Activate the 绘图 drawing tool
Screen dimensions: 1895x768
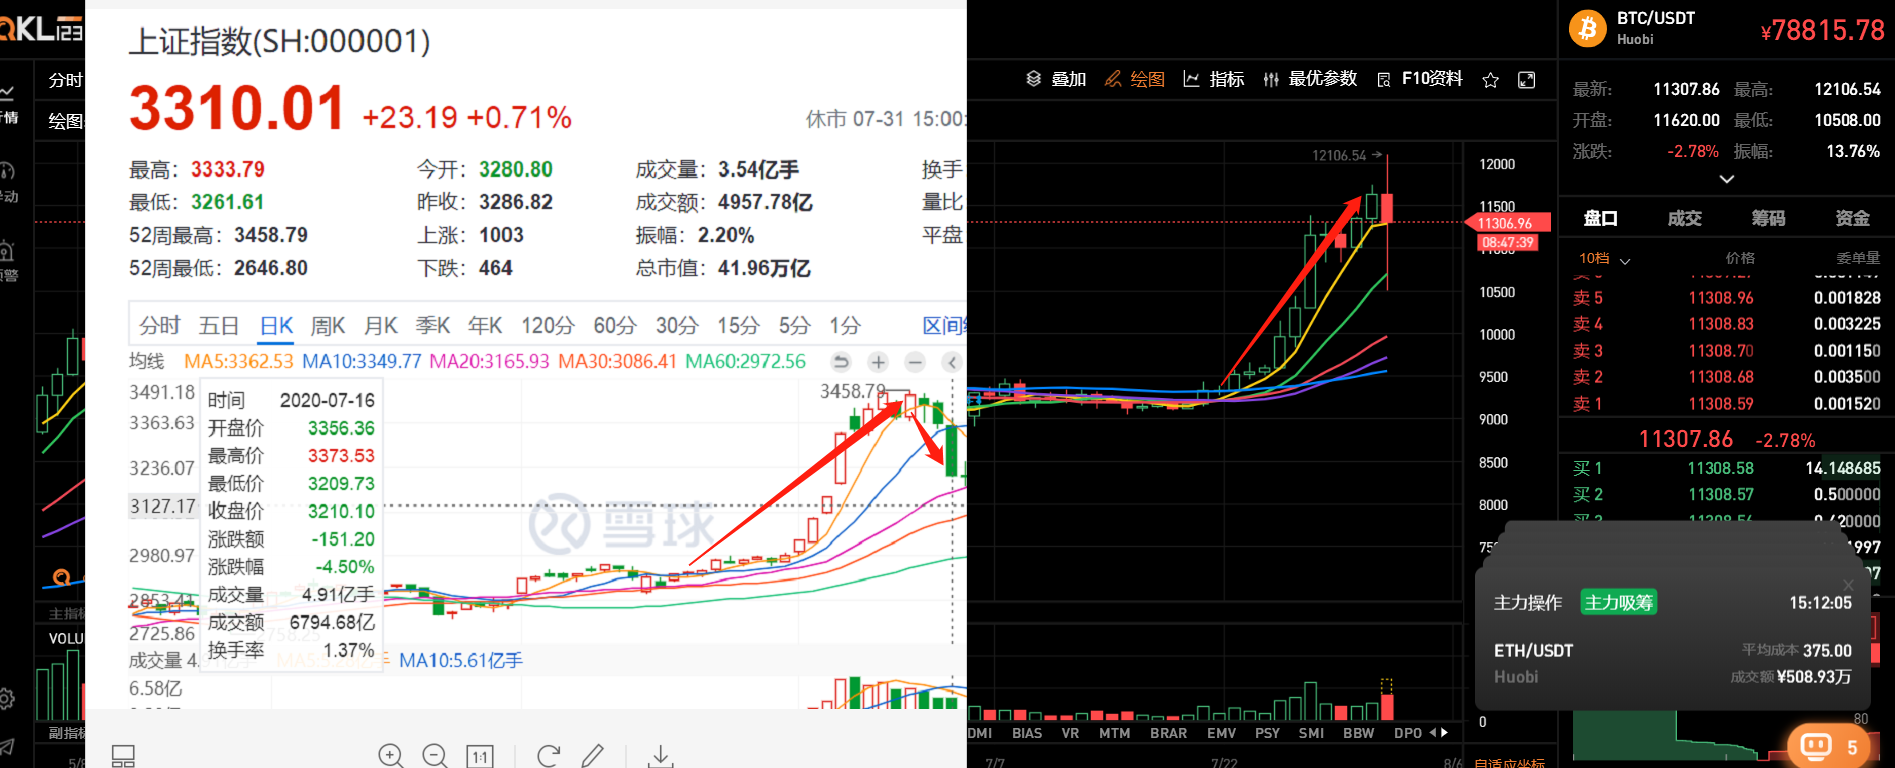[x=1135, y=79]
